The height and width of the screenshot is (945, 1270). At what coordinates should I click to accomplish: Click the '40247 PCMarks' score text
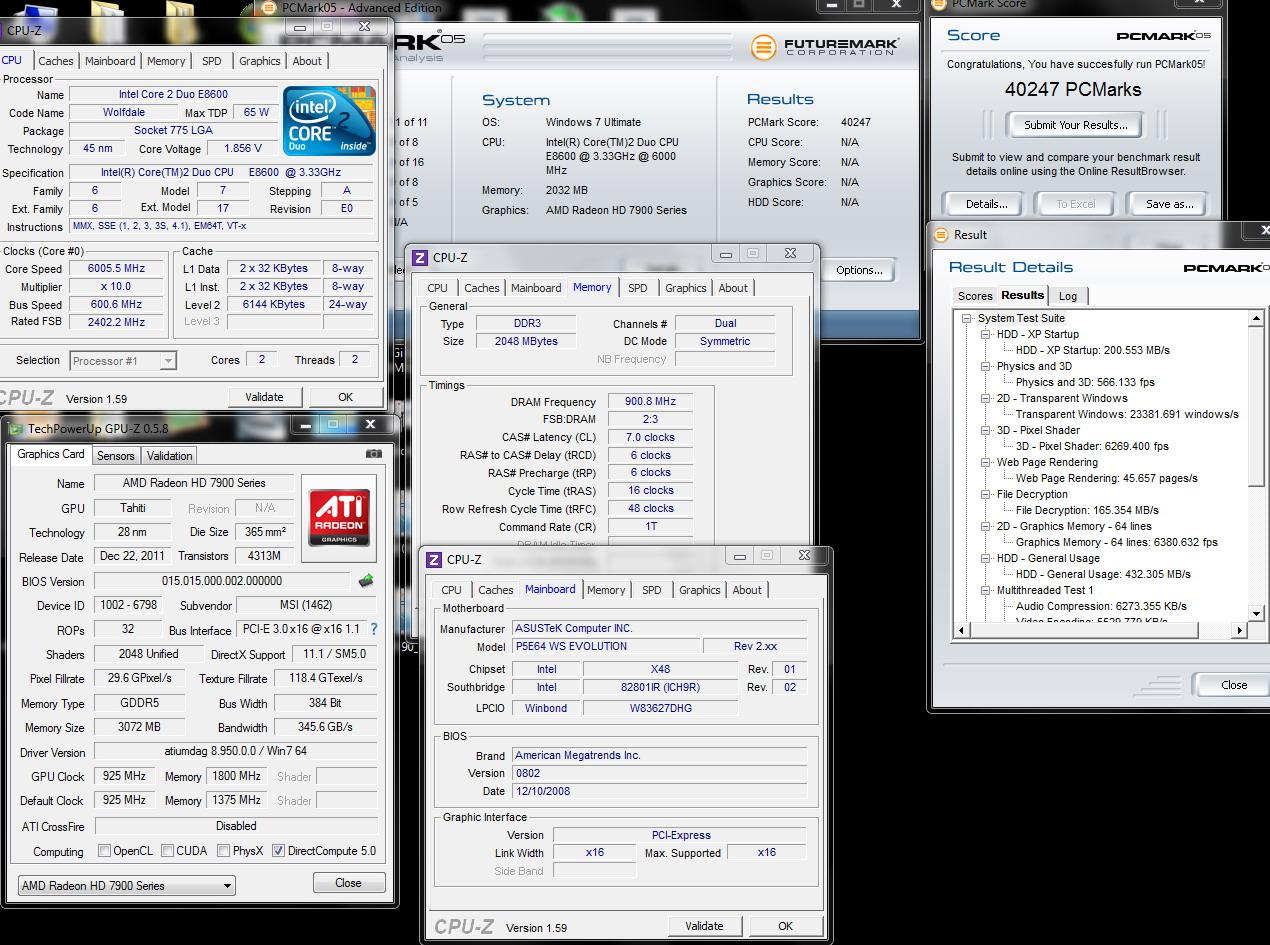coord(1073,89)
